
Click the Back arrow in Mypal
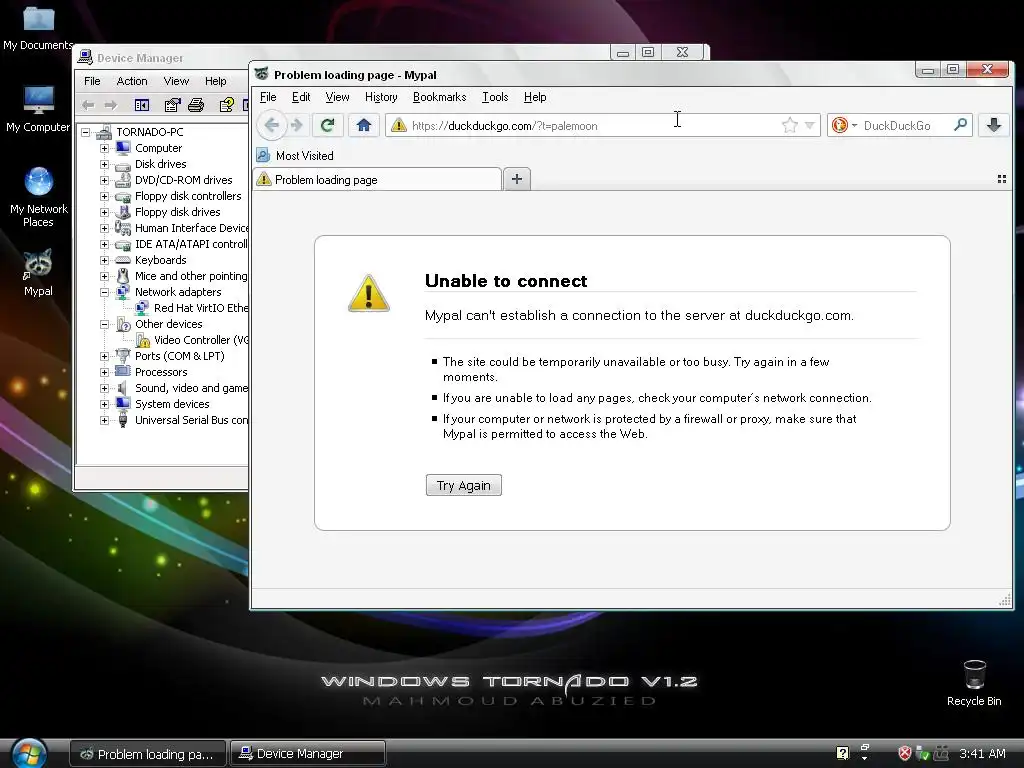click(x=272, y=125)
